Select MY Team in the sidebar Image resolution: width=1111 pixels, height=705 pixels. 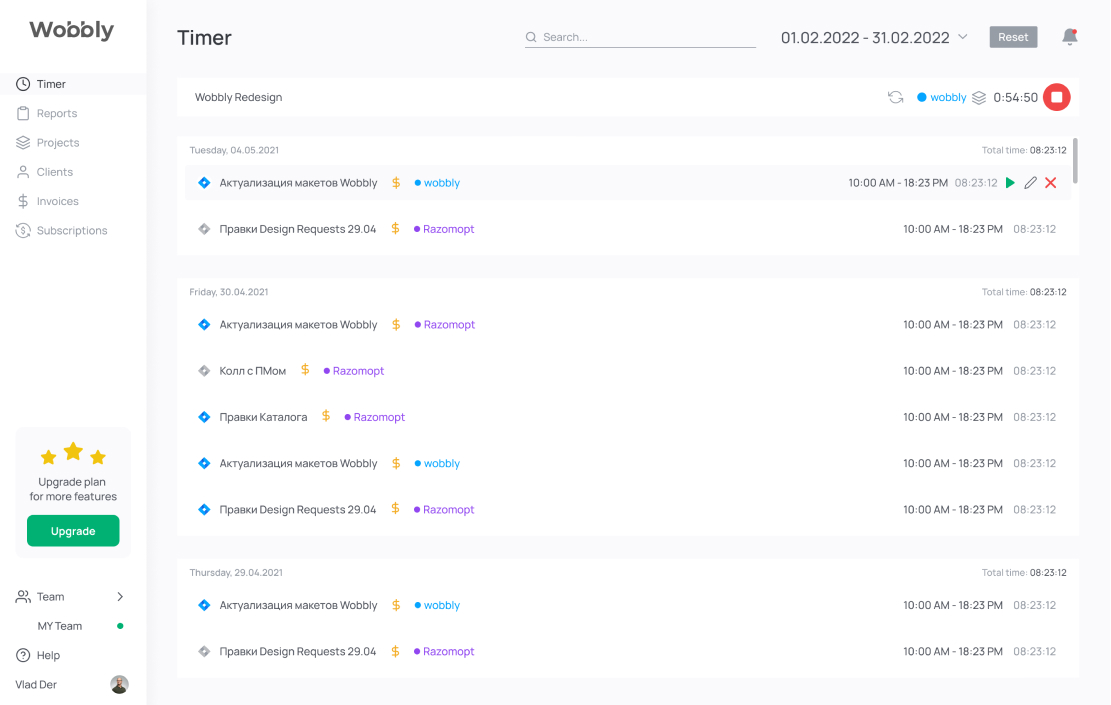(60, 626)
